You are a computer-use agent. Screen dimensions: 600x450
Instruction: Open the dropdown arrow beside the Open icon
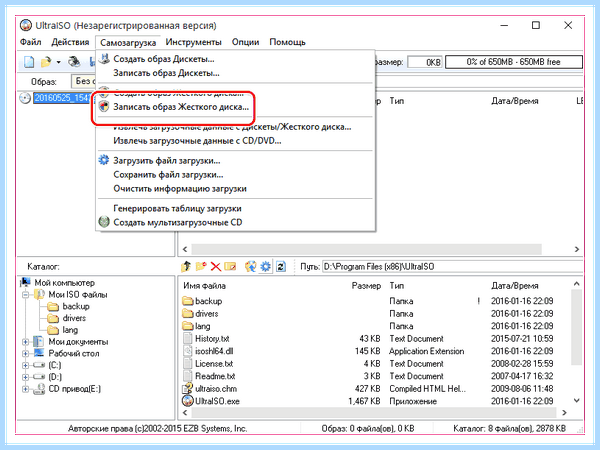[58, 62]
